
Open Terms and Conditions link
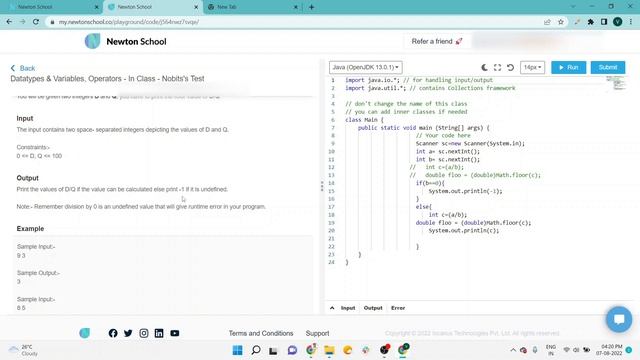pos(261,333)
